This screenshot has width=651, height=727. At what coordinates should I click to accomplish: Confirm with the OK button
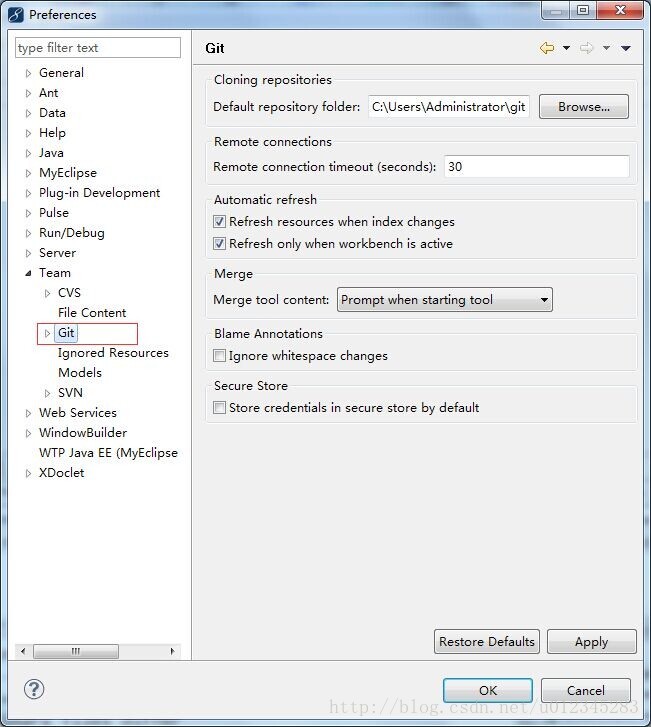coord(488,691)
